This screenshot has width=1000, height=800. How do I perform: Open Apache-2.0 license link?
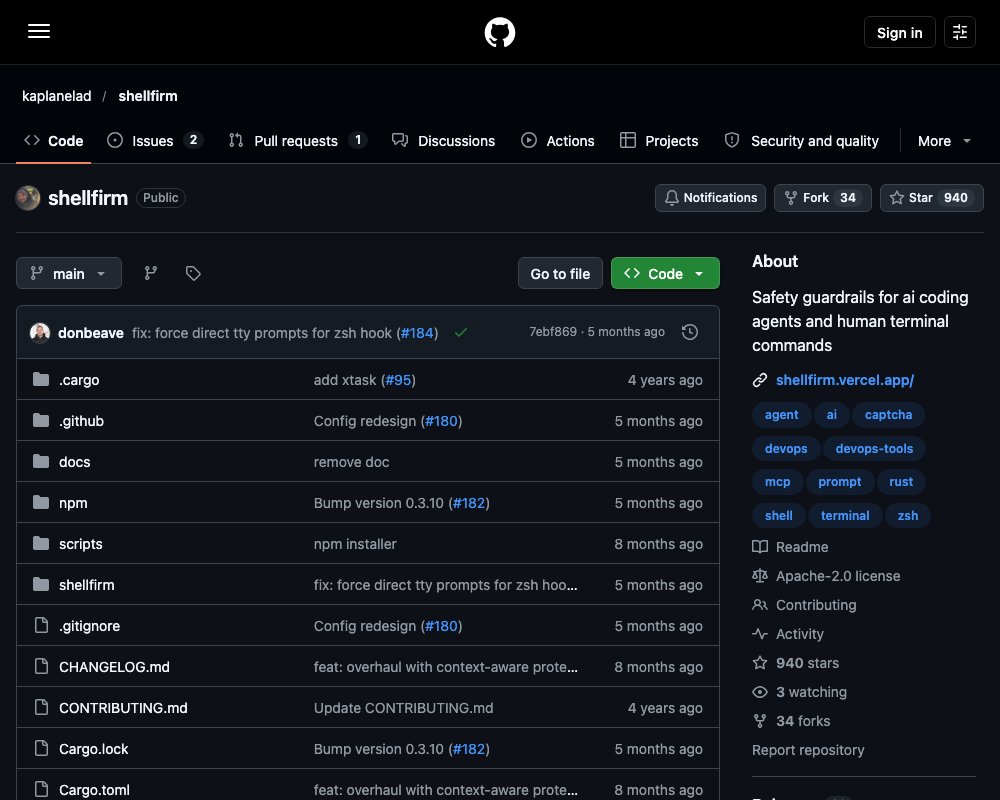(x=837, y=576)
